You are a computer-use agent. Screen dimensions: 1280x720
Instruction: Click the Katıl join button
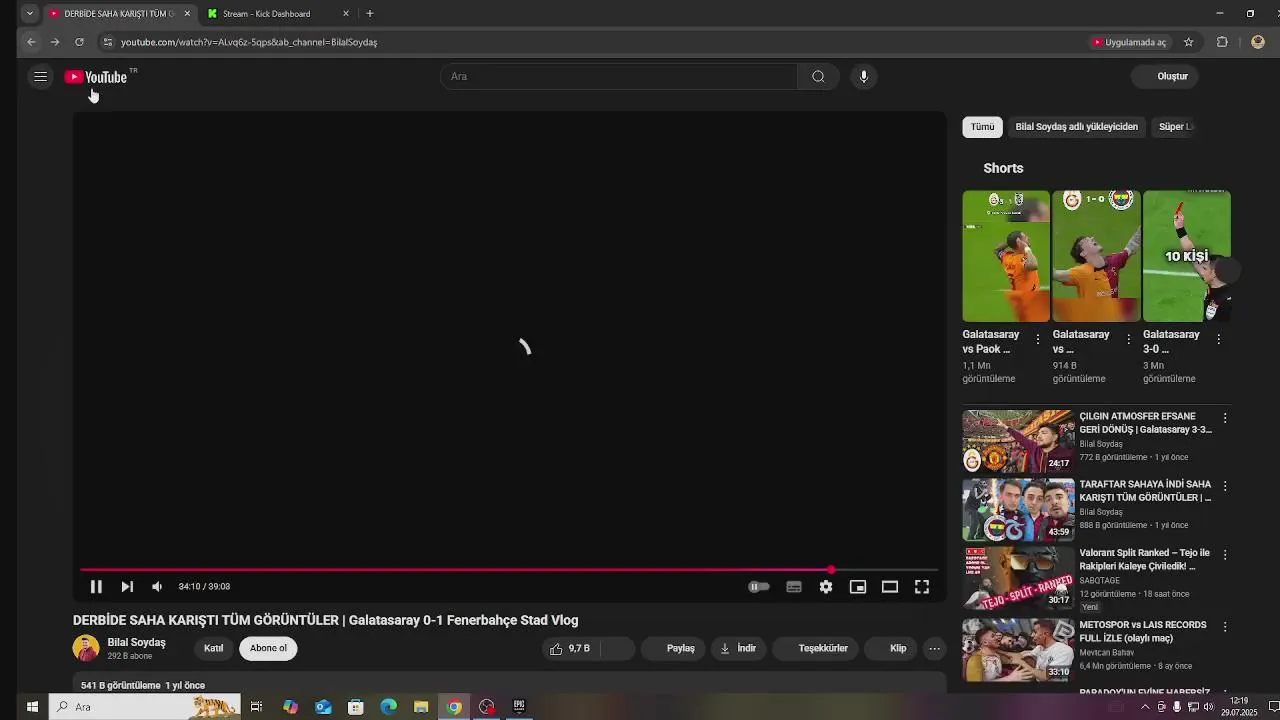pyautogui.click(x=214, y=648)
